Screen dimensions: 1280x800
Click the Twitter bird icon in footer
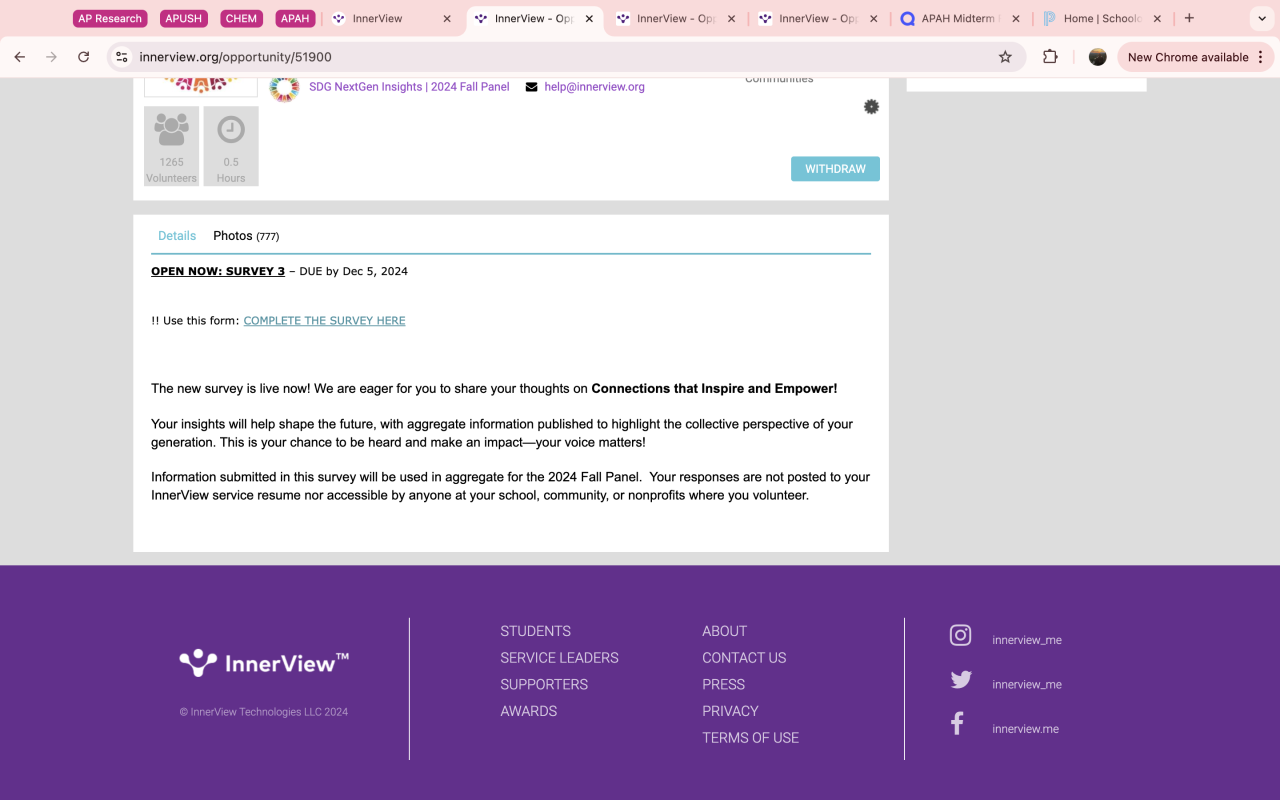[x=961, y=680]
